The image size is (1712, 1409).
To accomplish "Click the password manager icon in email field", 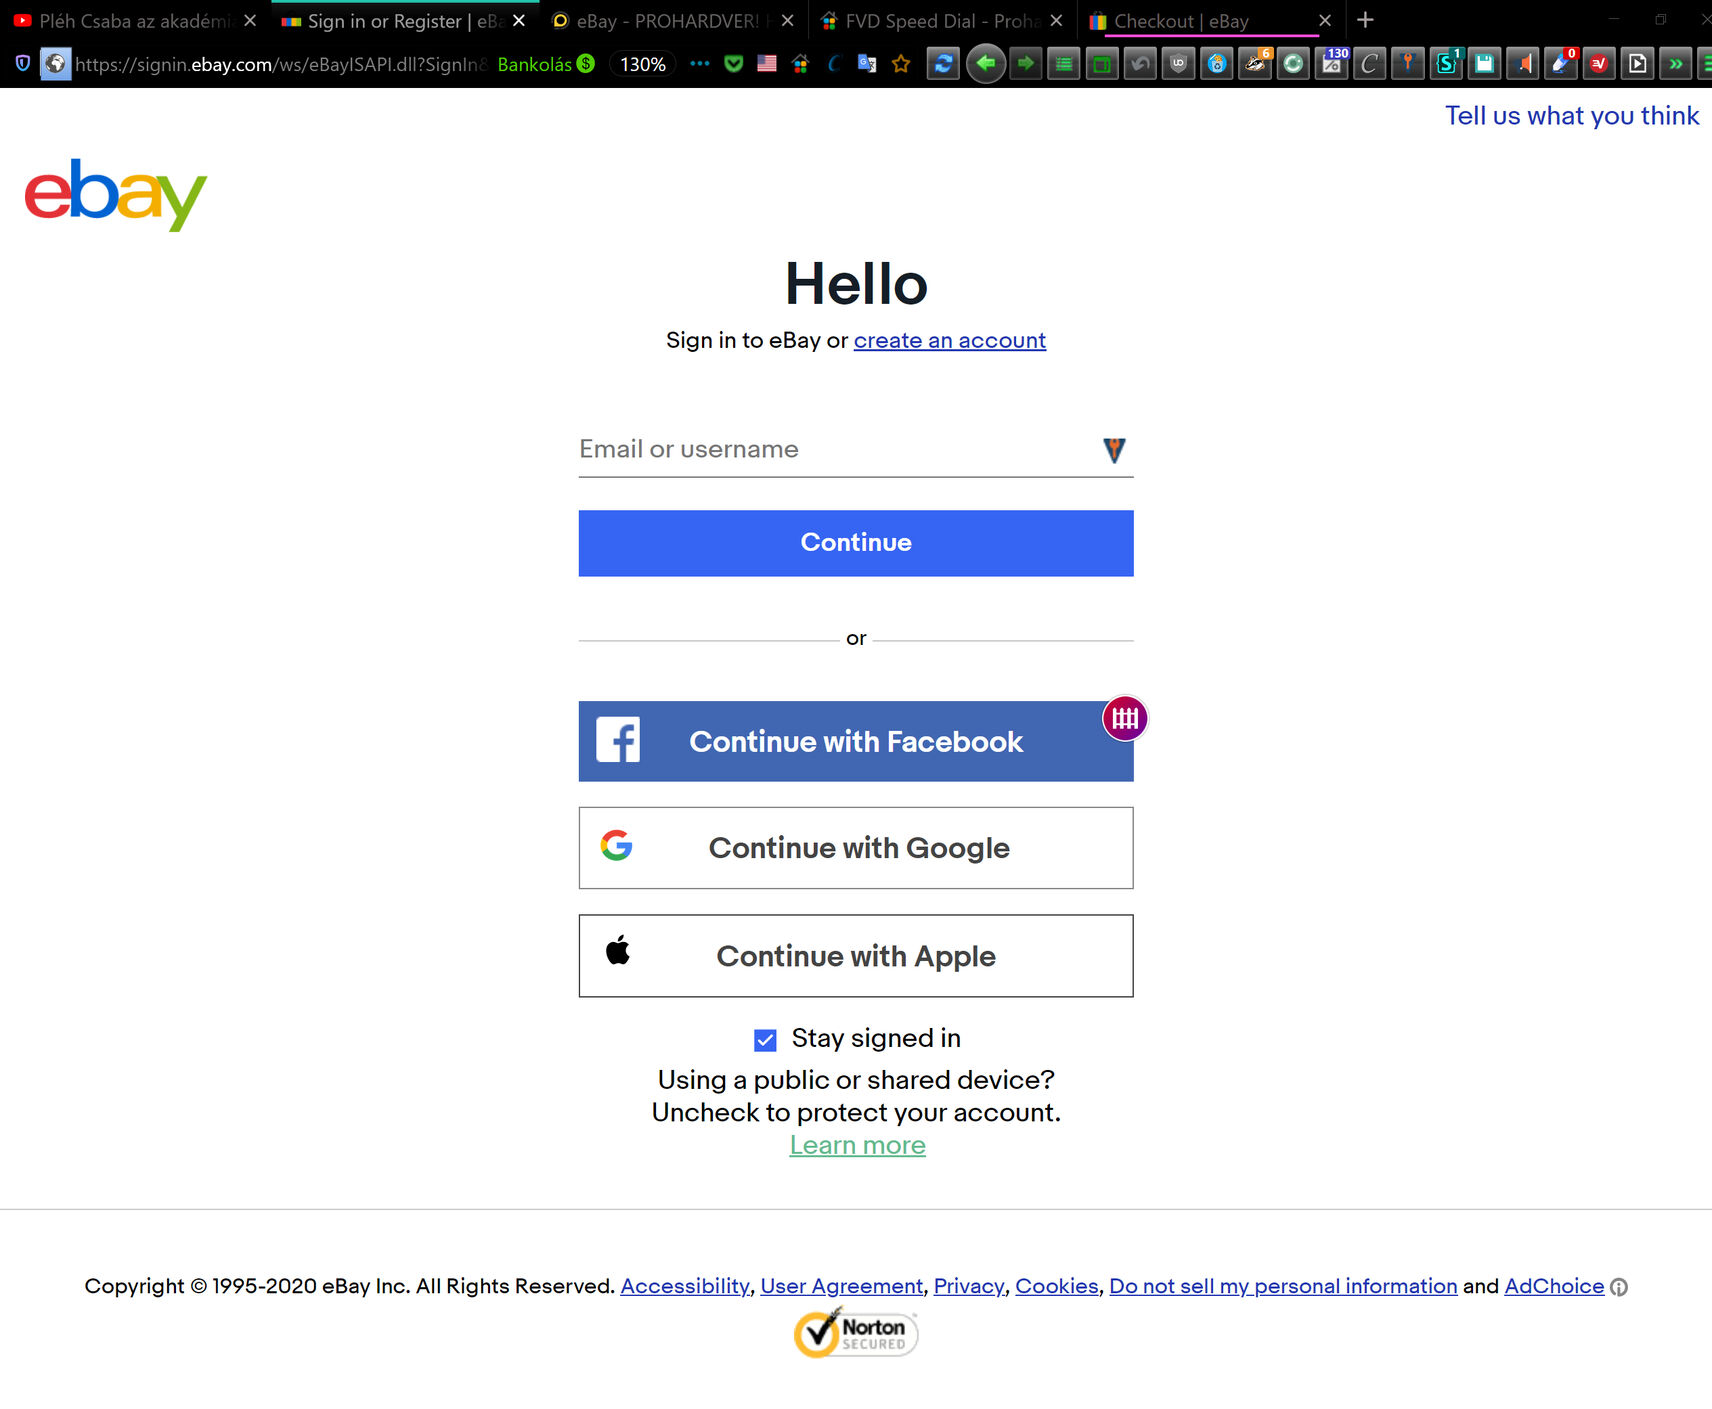I will [x=1114, y=450].
